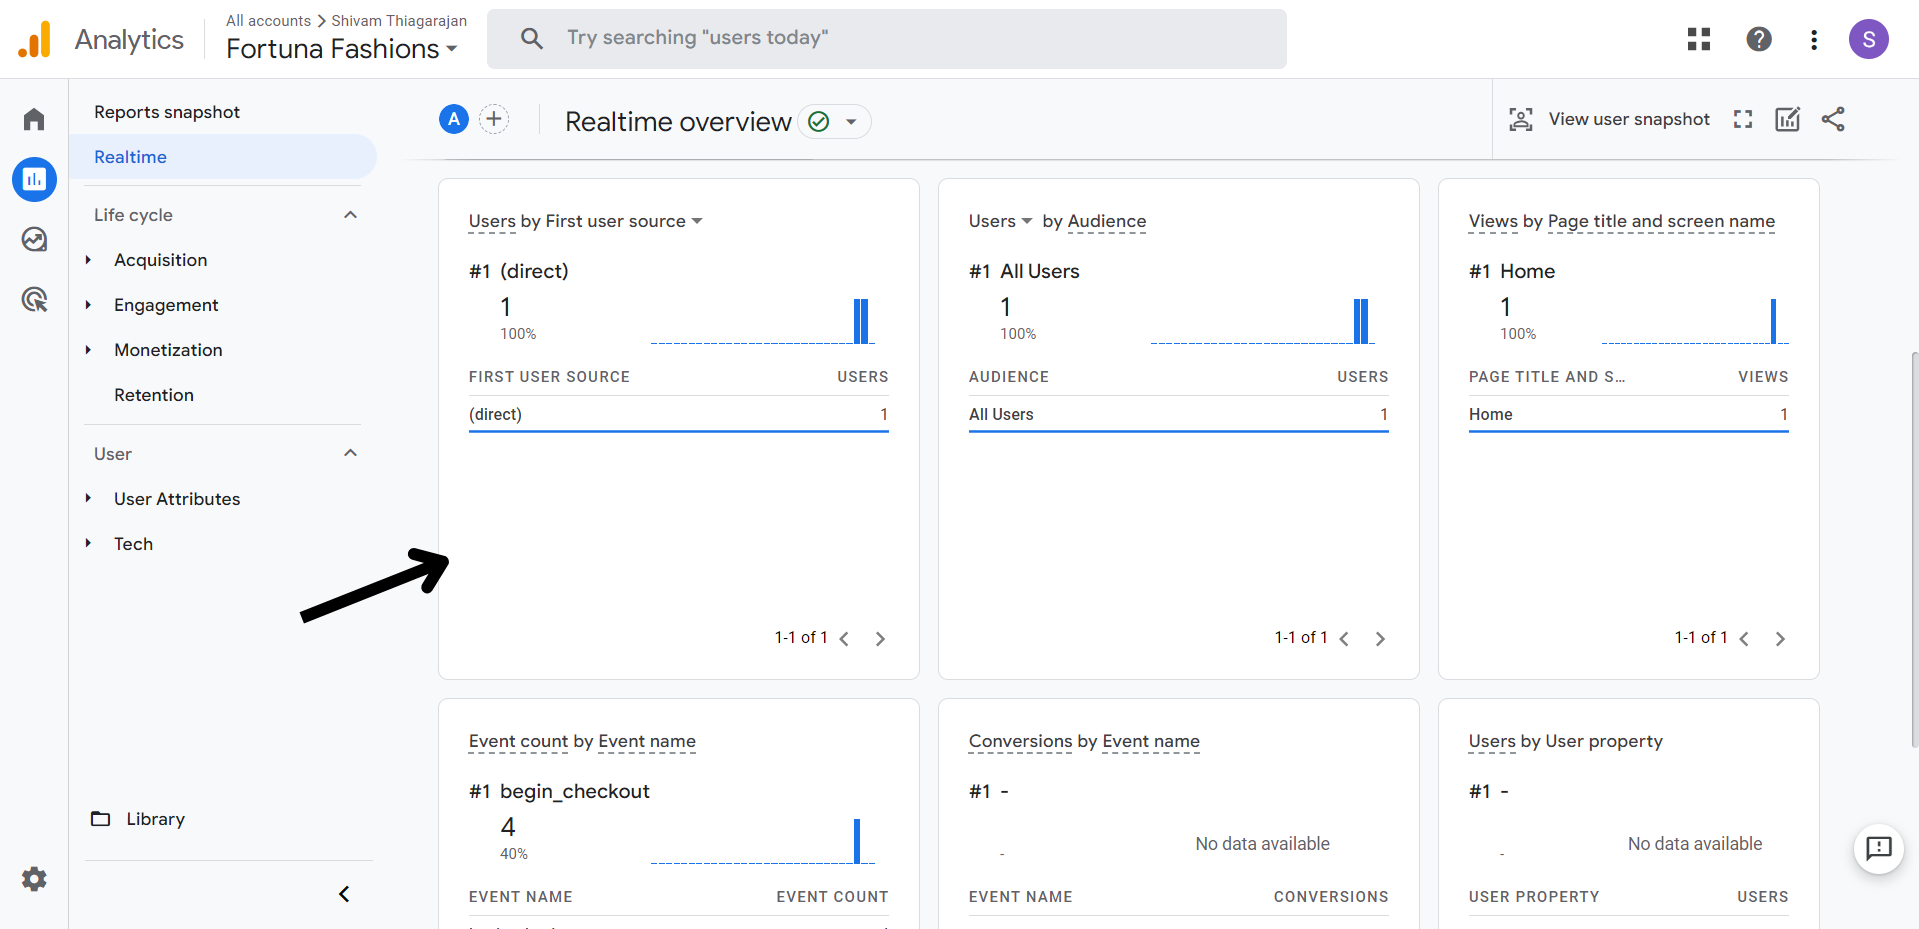Image resolution: width=1919 pixels, height=929 pixels.
Task: Open the Home icon in the left sidebar
Action: [33, 118]
